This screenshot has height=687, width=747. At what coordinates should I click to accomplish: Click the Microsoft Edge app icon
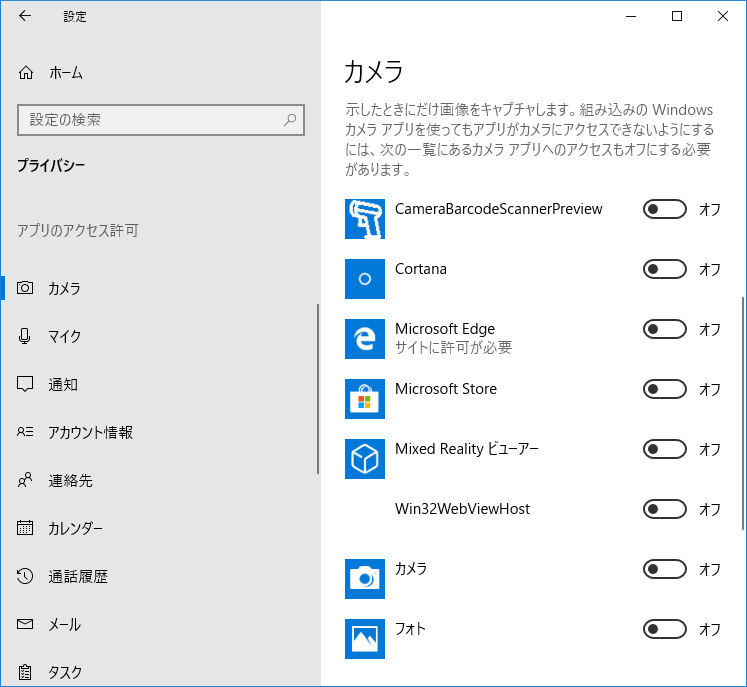(364, 339)
